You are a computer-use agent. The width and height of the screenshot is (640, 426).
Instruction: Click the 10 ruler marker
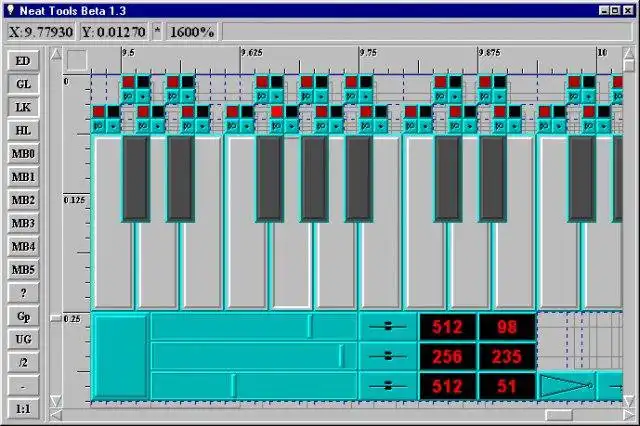[602, 52]
